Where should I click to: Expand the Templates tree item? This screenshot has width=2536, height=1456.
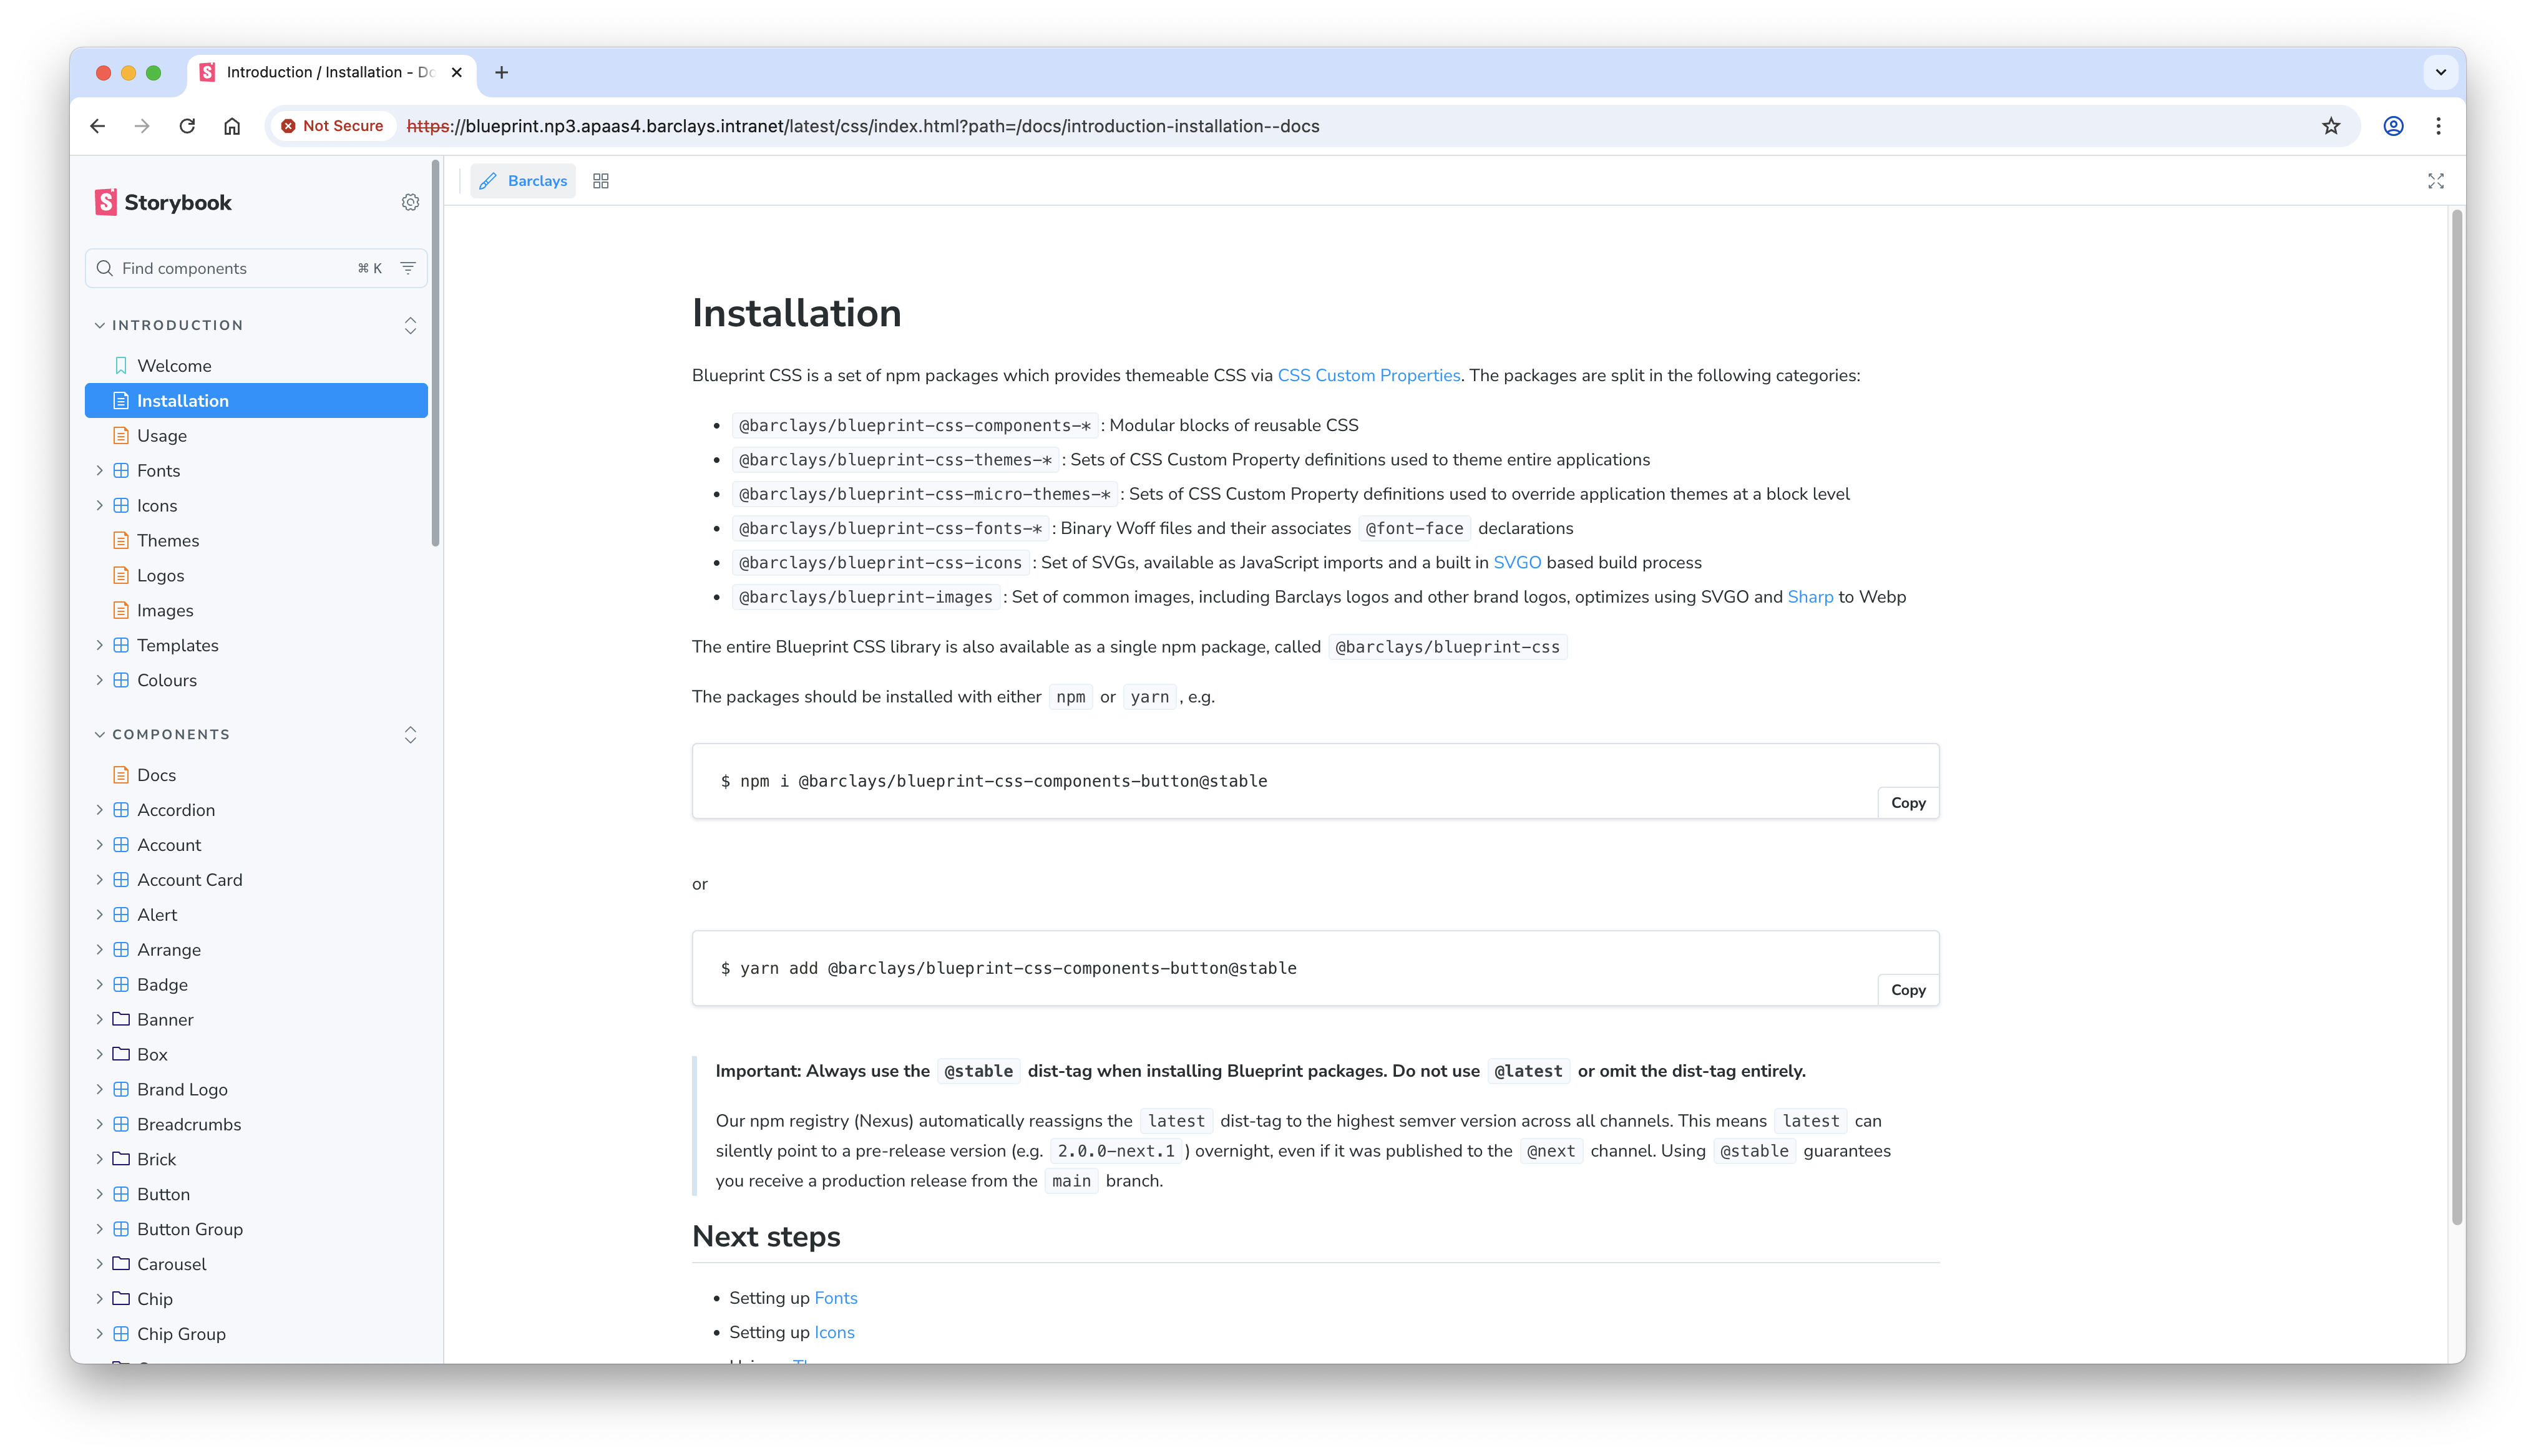[256, 646]
